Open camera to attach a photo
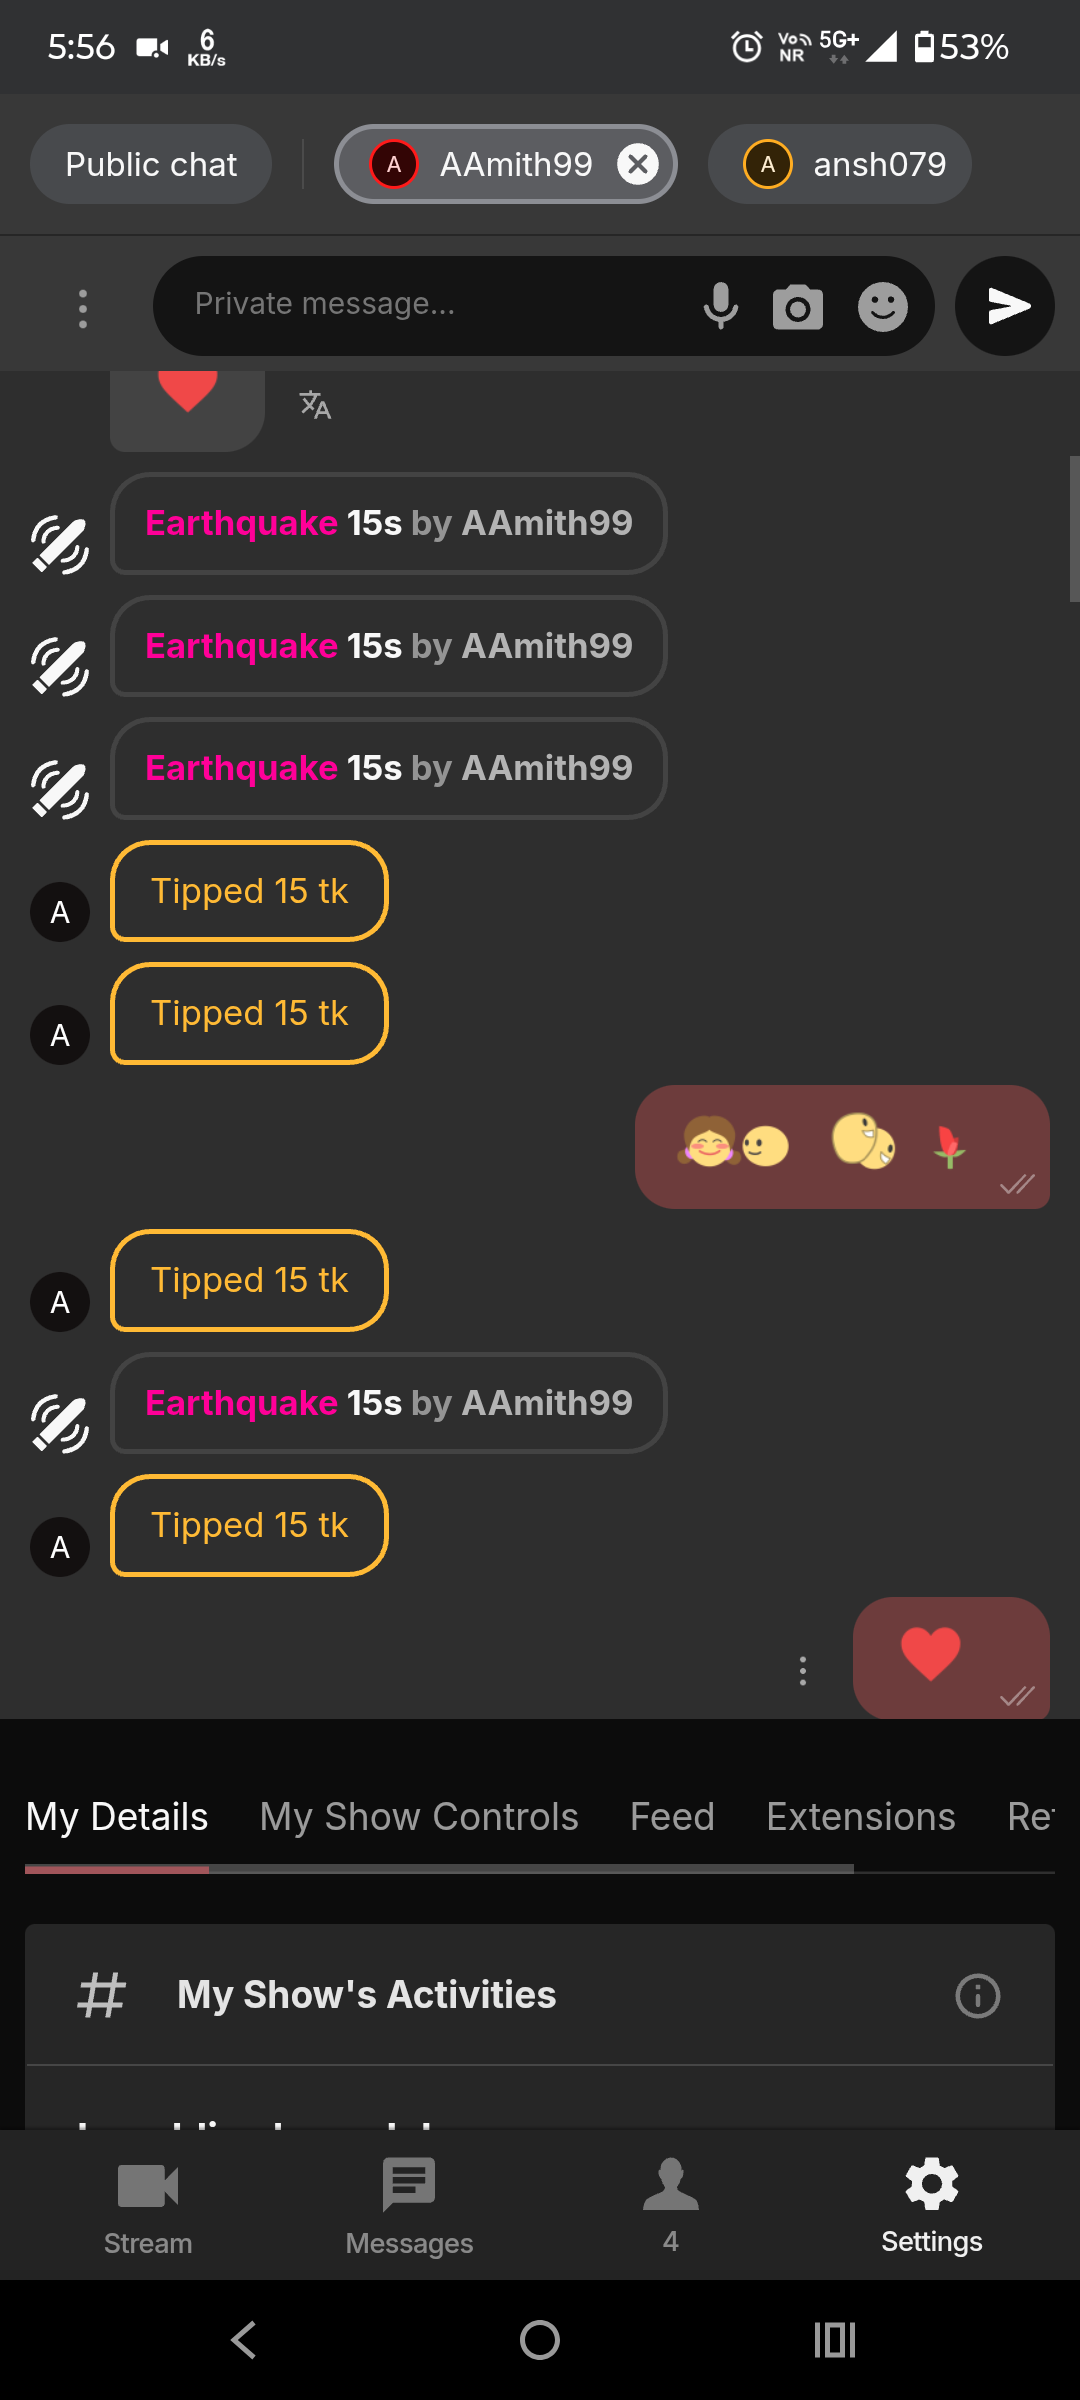The height and width of the screenshot is (2400, 1080). coord(797,306)
